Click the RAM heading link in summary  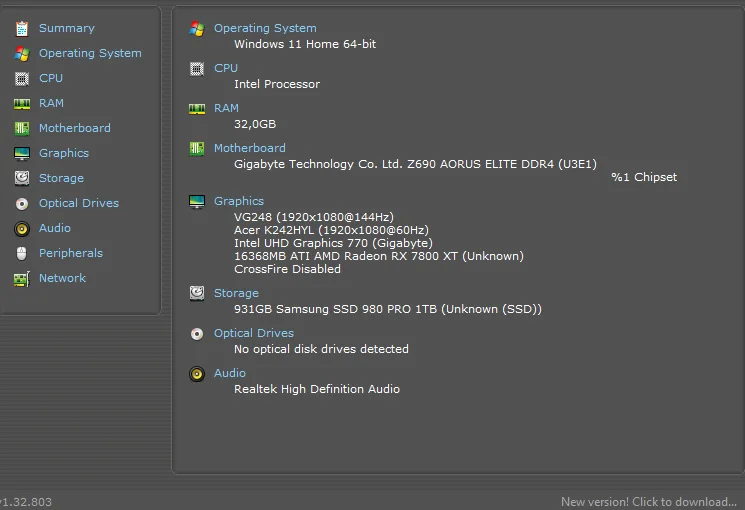(226, 108)
